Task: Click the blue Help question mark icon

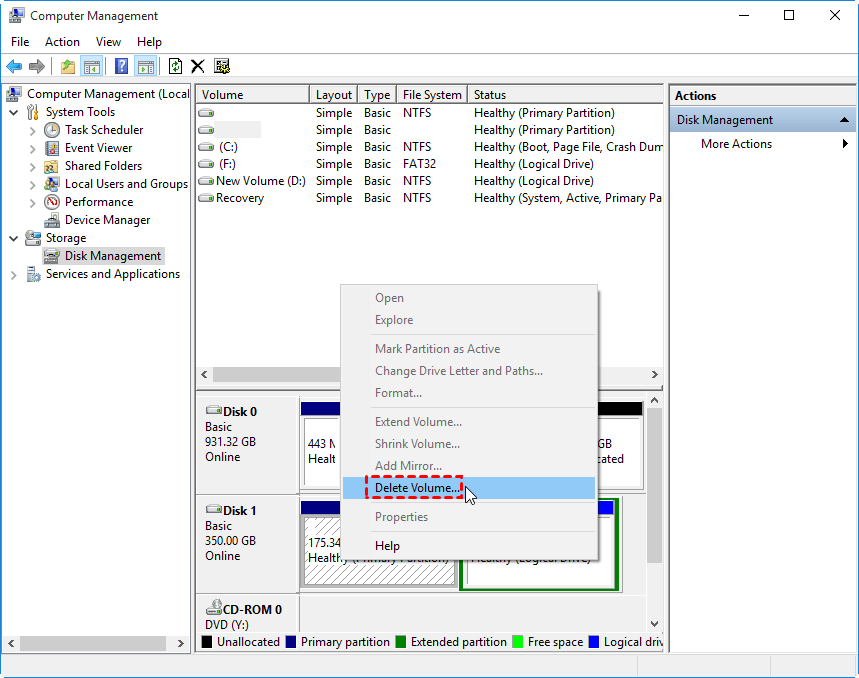Action: pyautogui.click(x=121, y=67)
